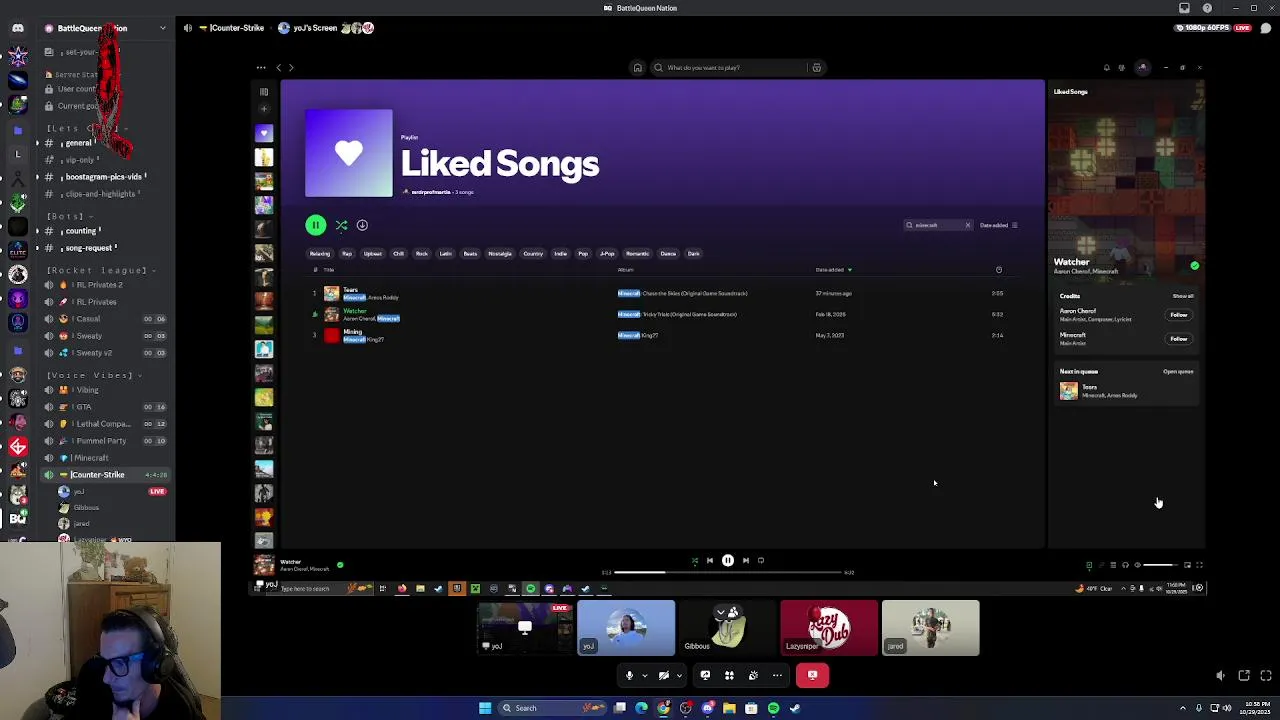This screenshot has height=720, width=1280.
Task: Follow Aaron Cherof in Credits
Action: 1179,315
